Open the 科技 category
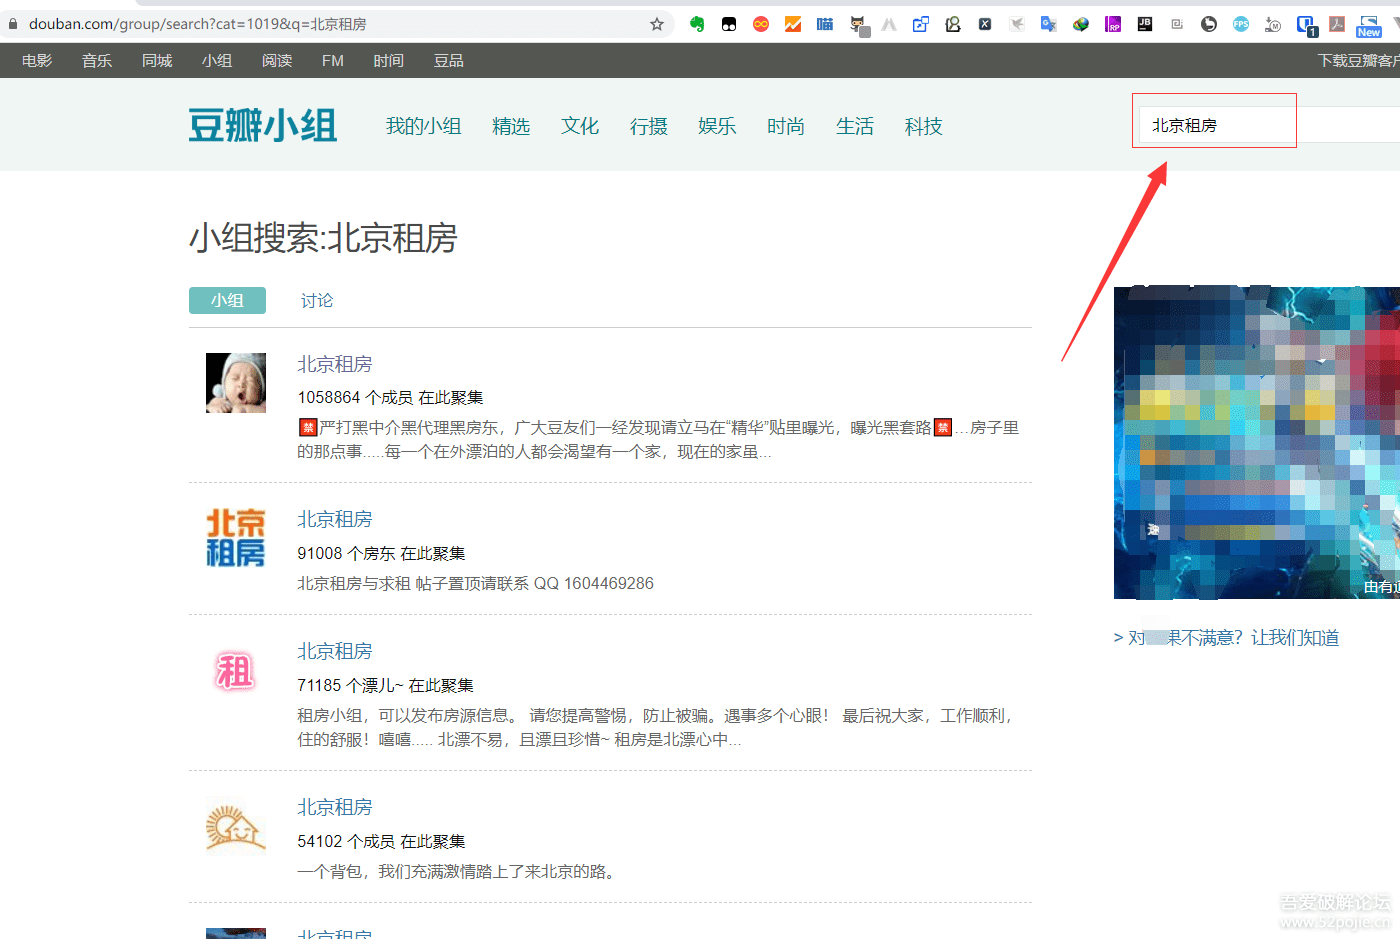 [924, 126]
